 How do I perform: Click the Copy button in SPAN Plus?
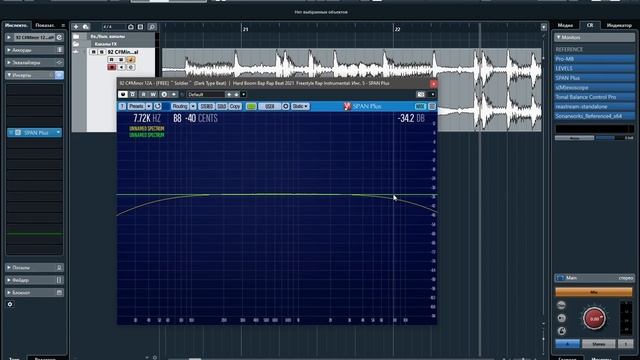(x=235, y=106)
